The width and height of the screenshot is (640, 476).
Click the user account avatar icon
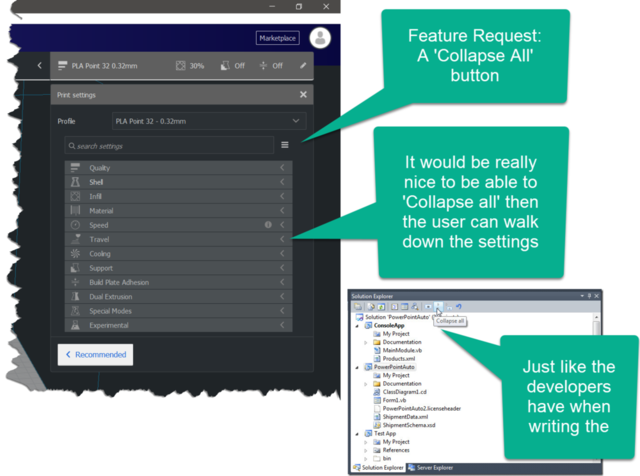click(320, 38)
